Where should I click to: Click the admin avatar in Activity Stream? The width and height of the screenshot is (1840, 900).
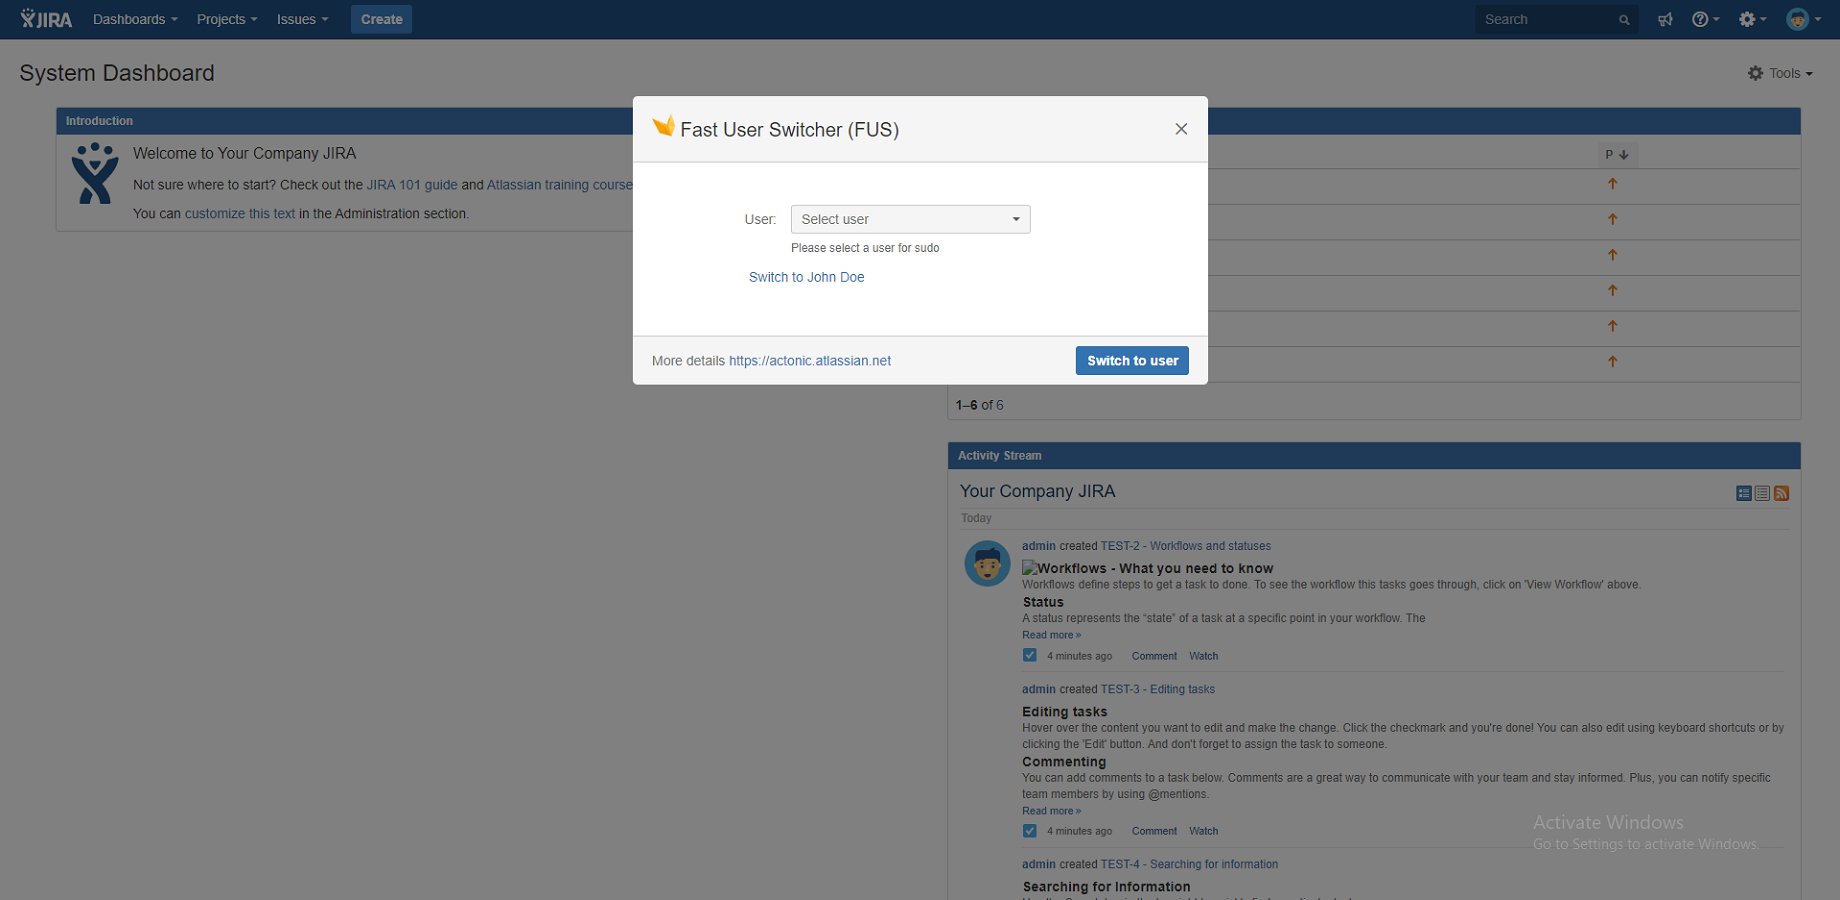point(987,563)
